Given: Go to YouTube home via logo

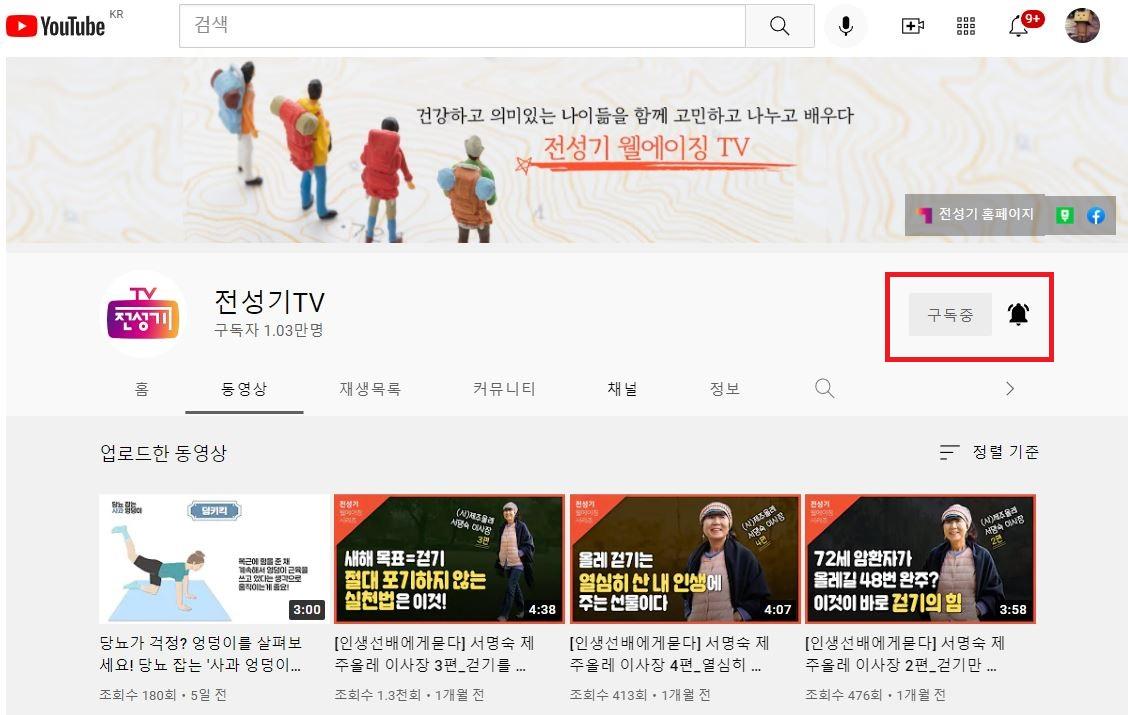Looking at the screenshot, I should 56,26.
